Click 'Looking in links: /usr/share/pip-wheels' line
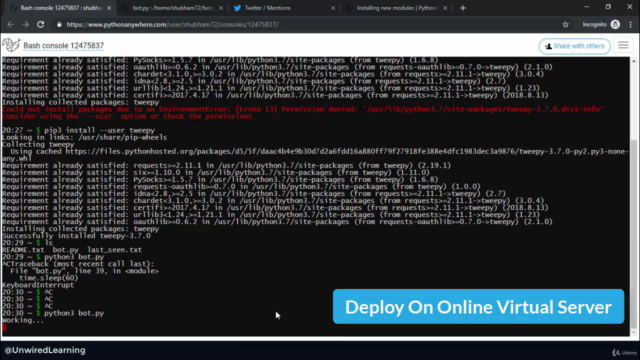Viewport: 640px width, 360px height. click(x=84, y=138)
